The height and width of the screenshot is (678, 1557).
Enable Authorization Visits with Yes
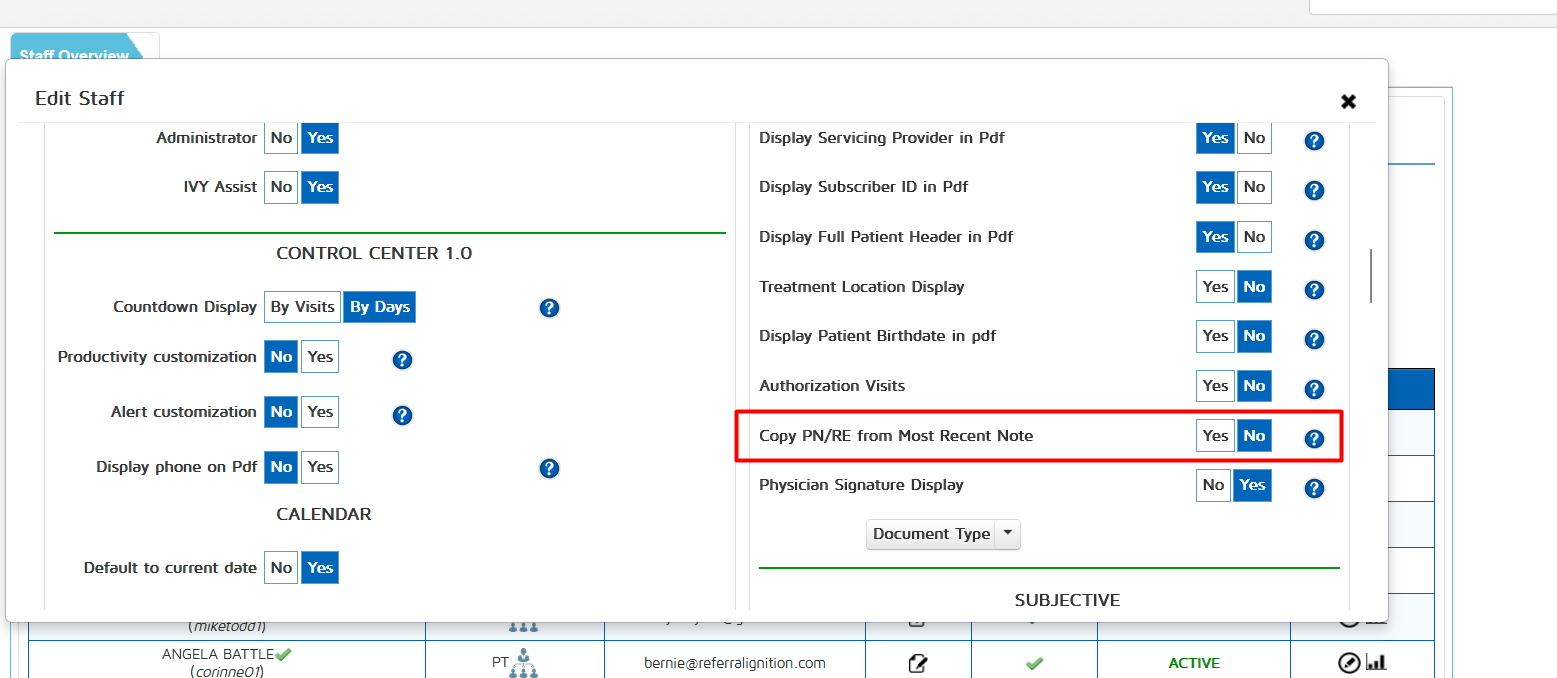(1215, 386)
